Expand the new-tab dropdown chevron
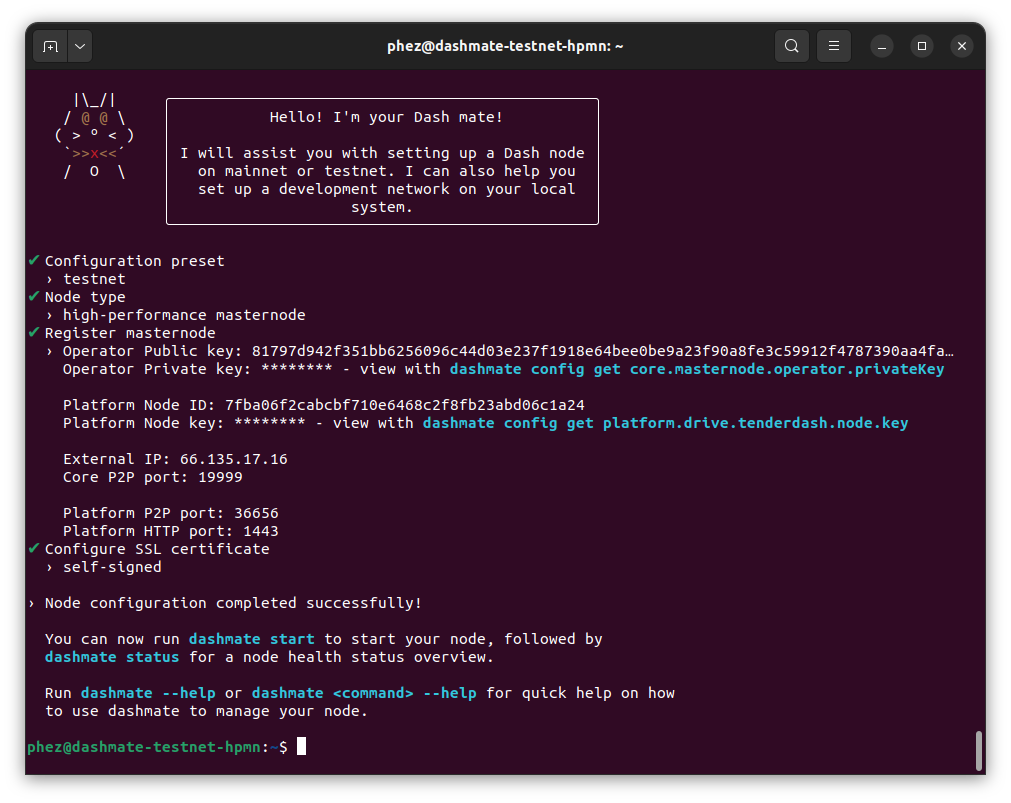Screen dimensions: 1011x803 (x=79, y=45)
